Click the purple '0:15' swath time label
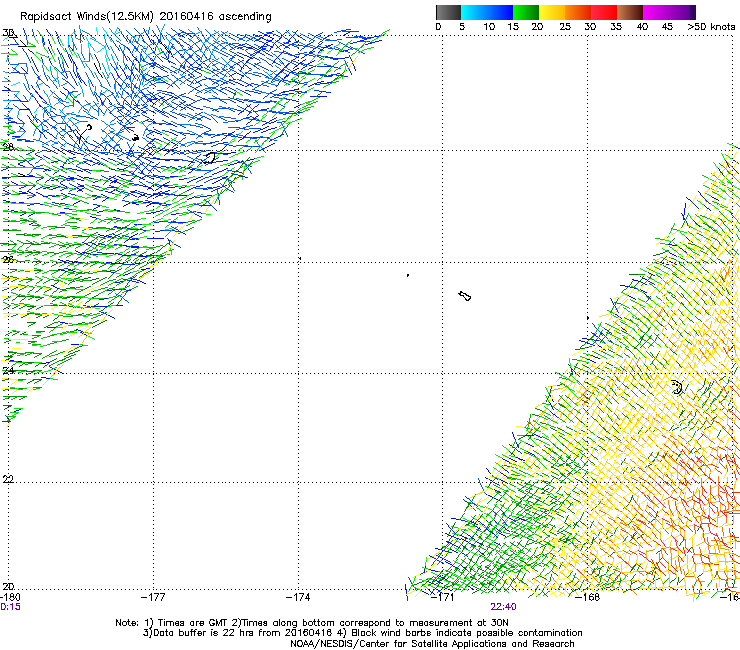 click(x=10, y=607)
